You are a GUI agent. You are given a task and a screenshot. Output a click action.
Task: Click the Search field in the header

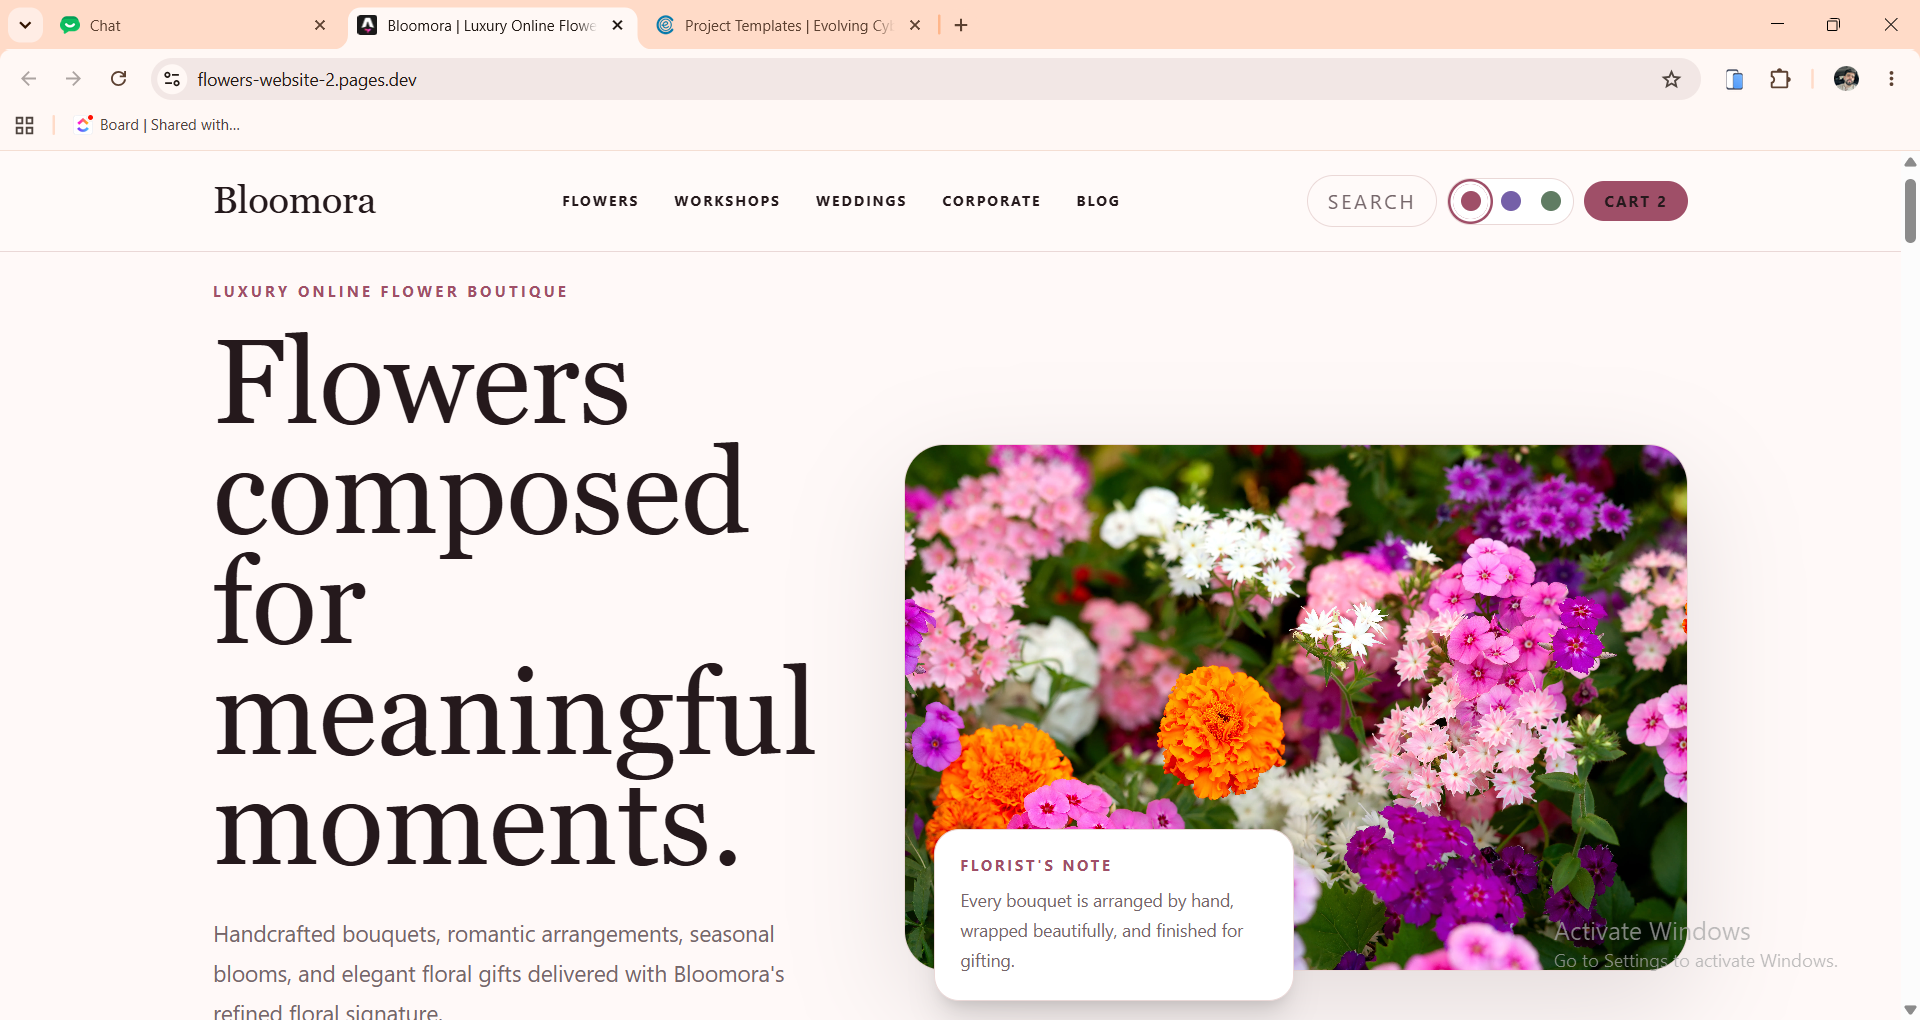tap(1371, 201)
